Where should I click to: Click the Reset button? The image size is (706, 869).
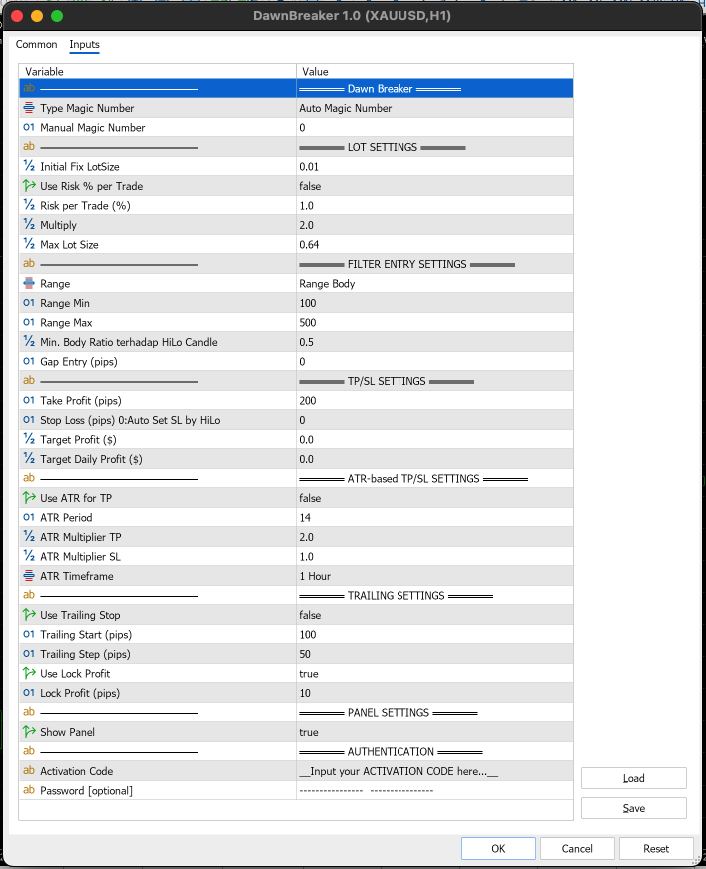click(656, 848)
